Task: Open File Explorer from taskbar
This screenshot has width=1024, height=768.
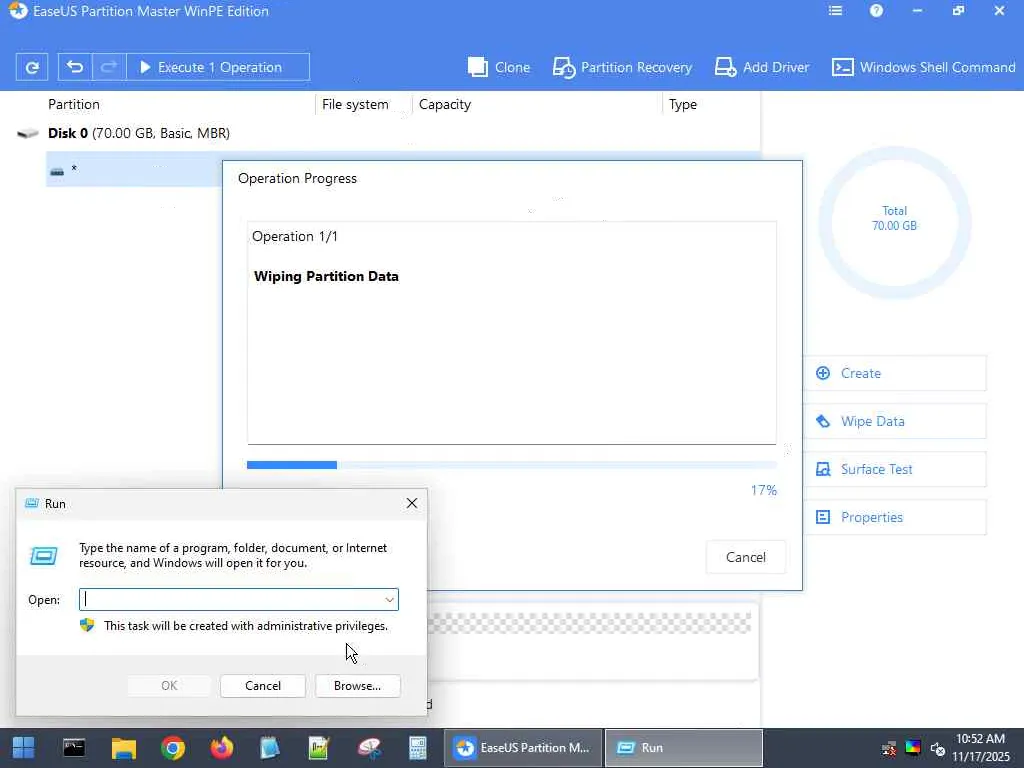Action: pos(123,748)
